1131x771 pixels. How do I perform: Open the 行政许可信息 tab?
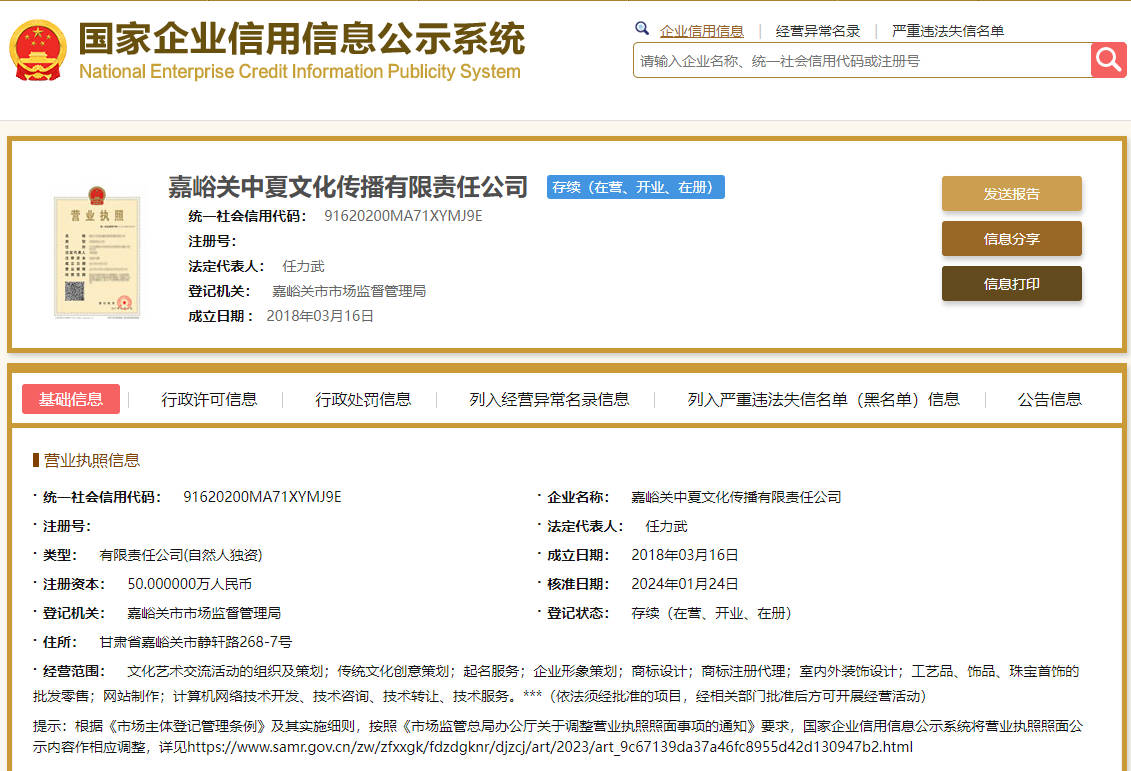[209, 399]
